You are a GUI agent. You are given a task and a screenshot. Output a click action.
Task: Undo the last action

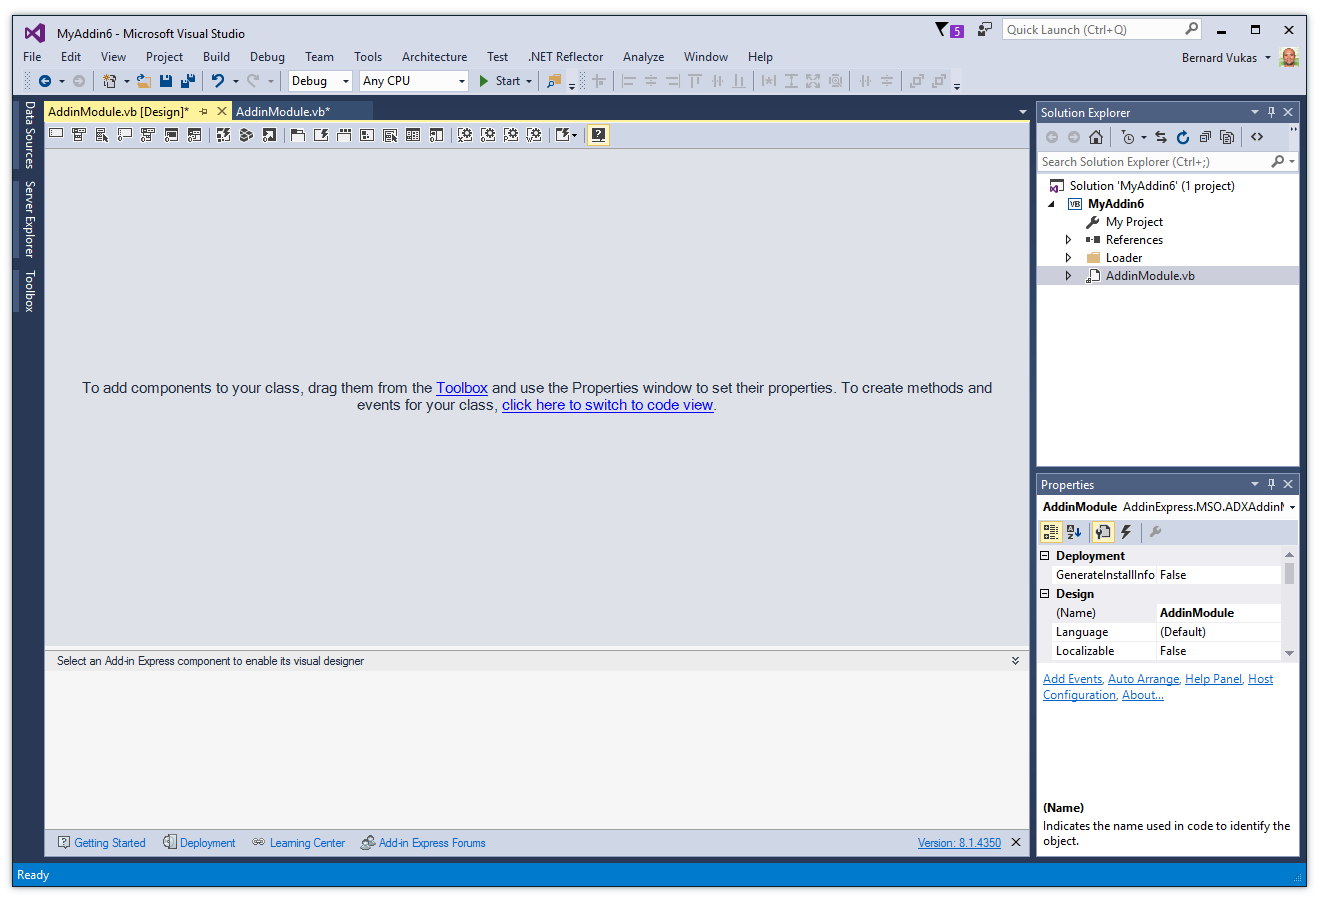217,81
